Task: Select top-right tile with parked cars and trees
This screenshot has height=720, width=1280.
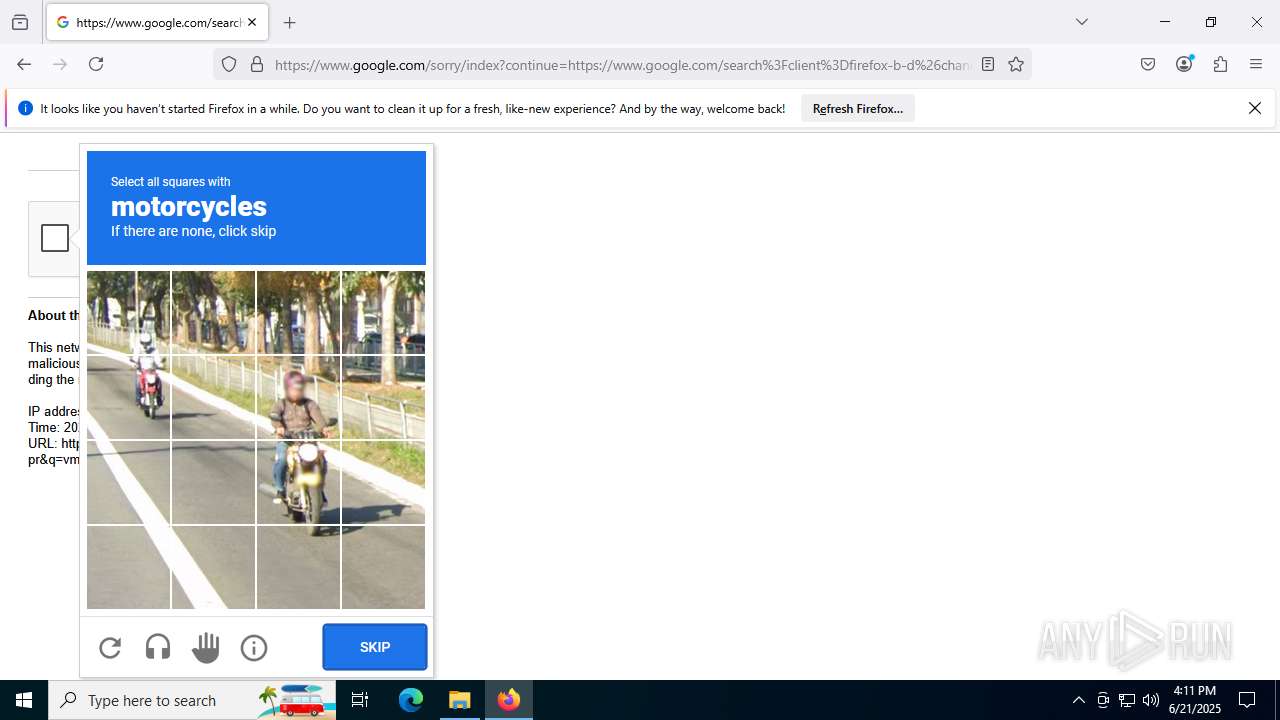Action: [x=383, y=312]
